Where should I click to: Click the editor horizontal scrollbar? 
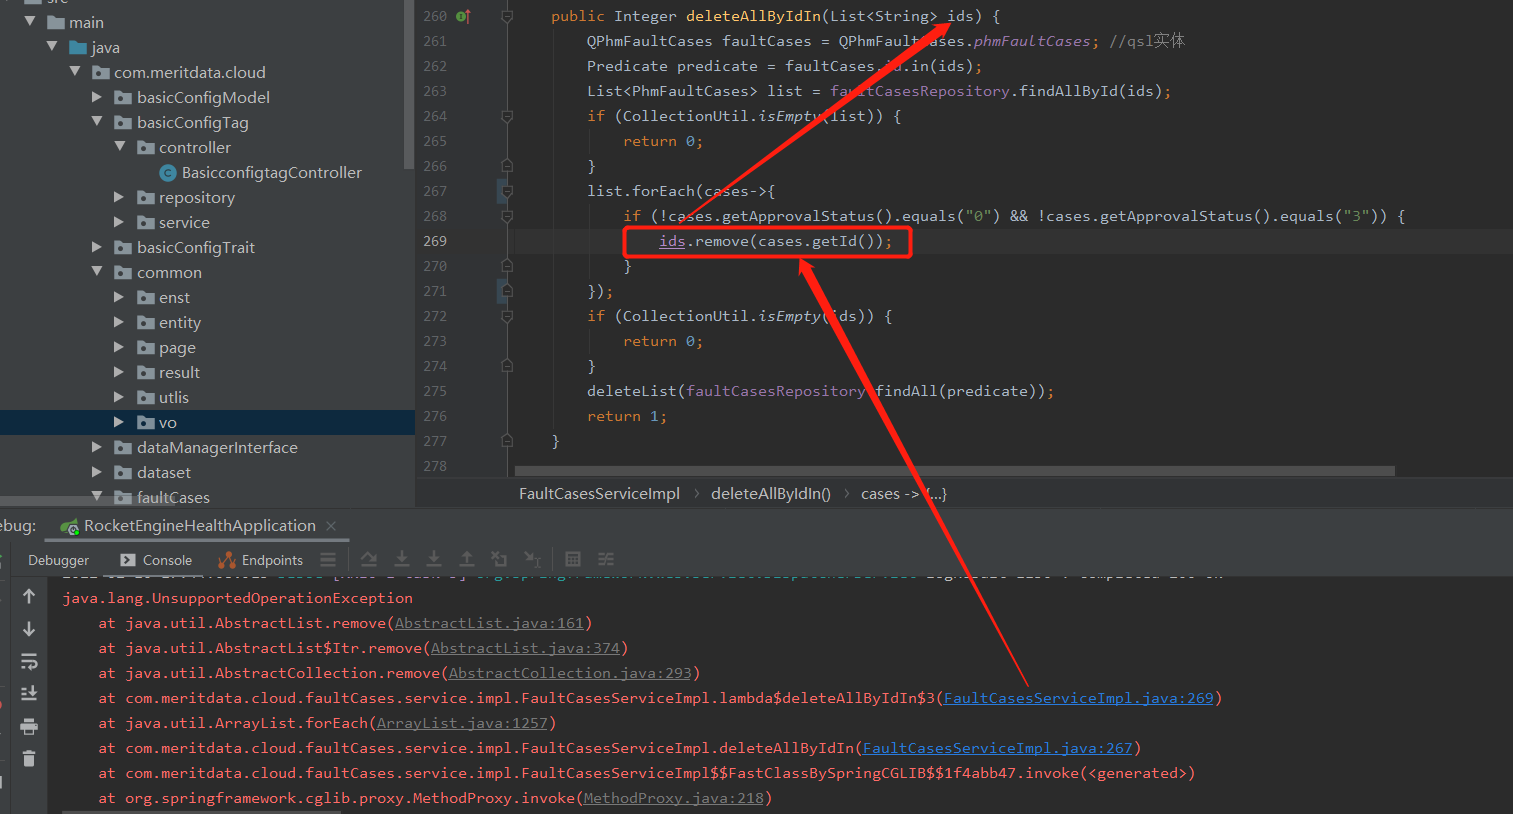point(954,470)
